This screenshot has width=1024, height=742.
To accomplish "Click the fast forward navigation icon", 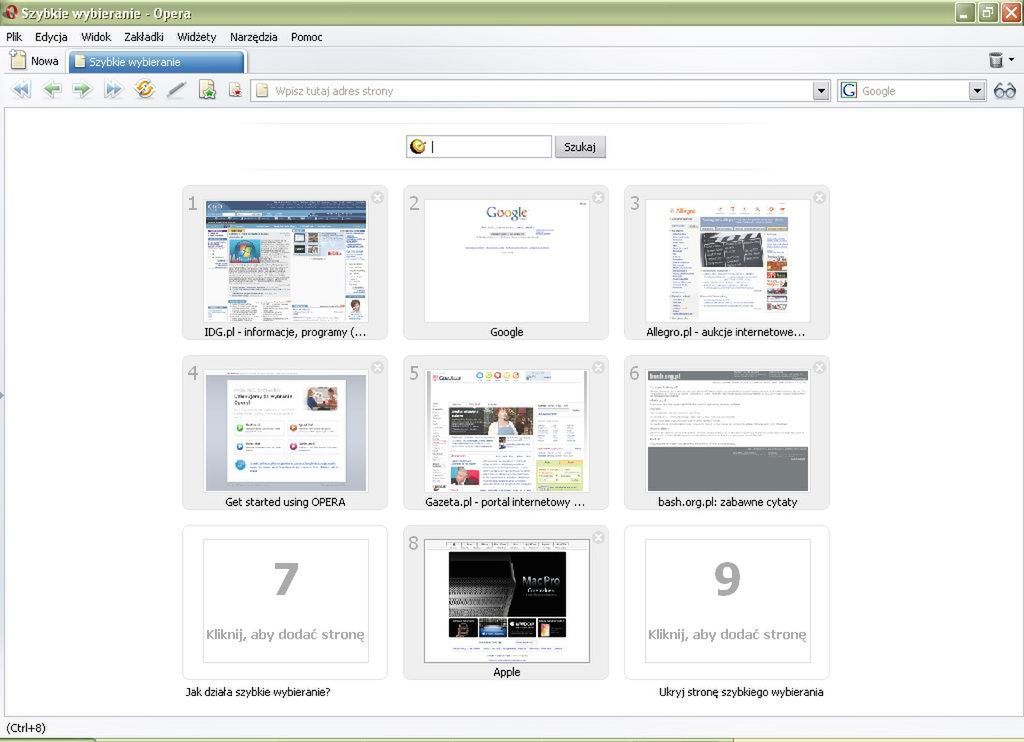I will [x=113, y=89].
